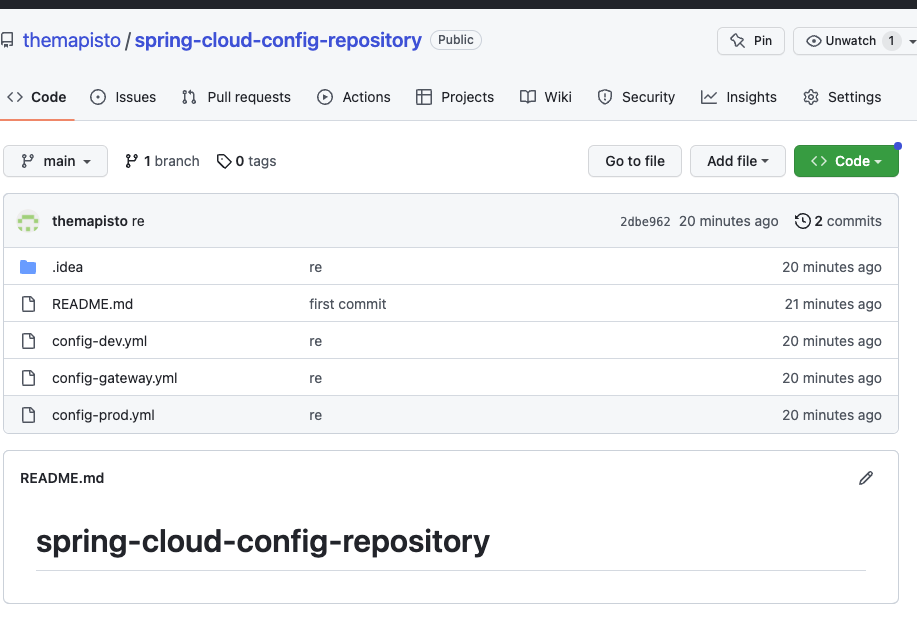
Task: Open the config-prod.yml file
Action: click(x=104, y=415)
